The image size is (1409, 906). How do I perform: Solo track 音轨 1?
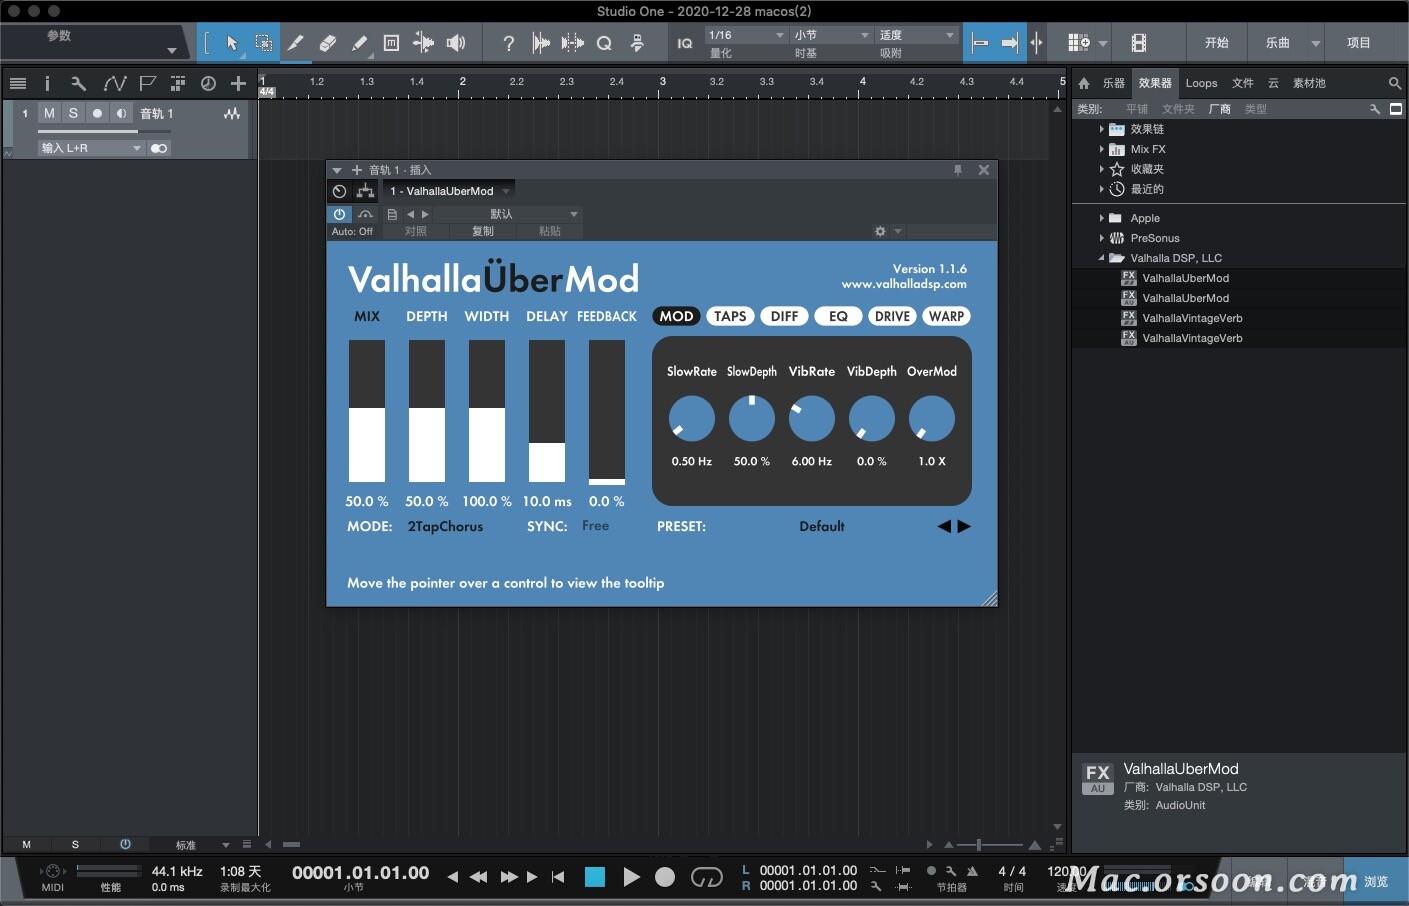[73, 113]
